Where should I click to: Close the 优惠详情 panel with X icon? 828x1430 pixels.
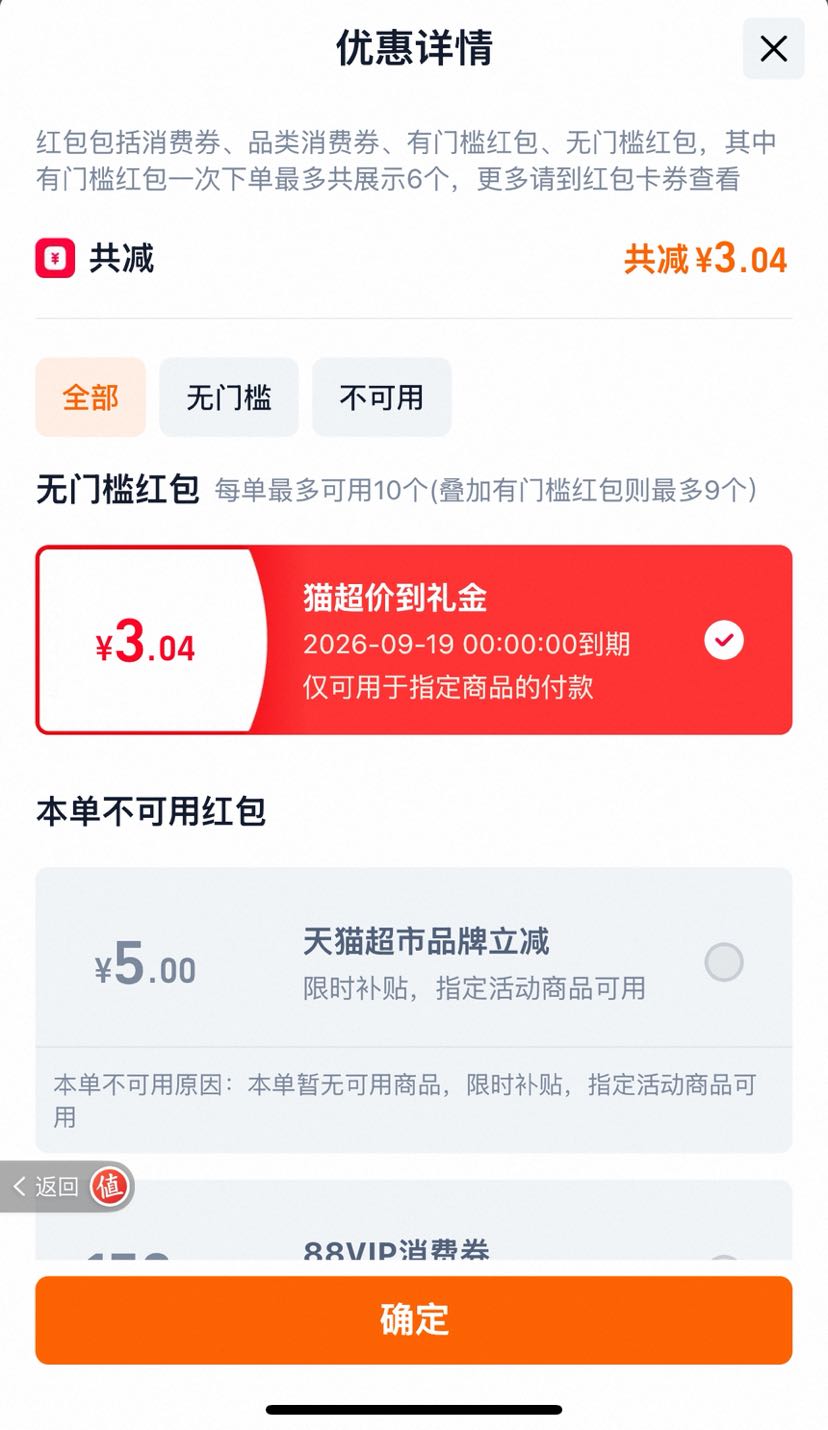(x=773, y=48)
